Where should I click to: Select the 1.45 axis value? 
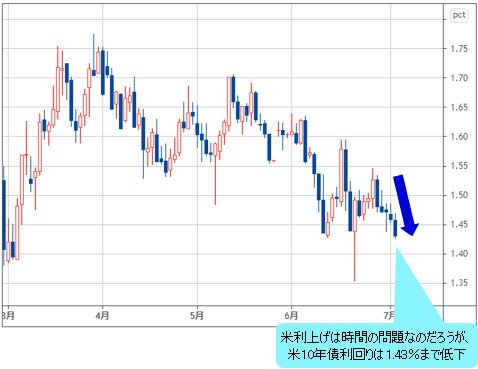tap(459, 224)
